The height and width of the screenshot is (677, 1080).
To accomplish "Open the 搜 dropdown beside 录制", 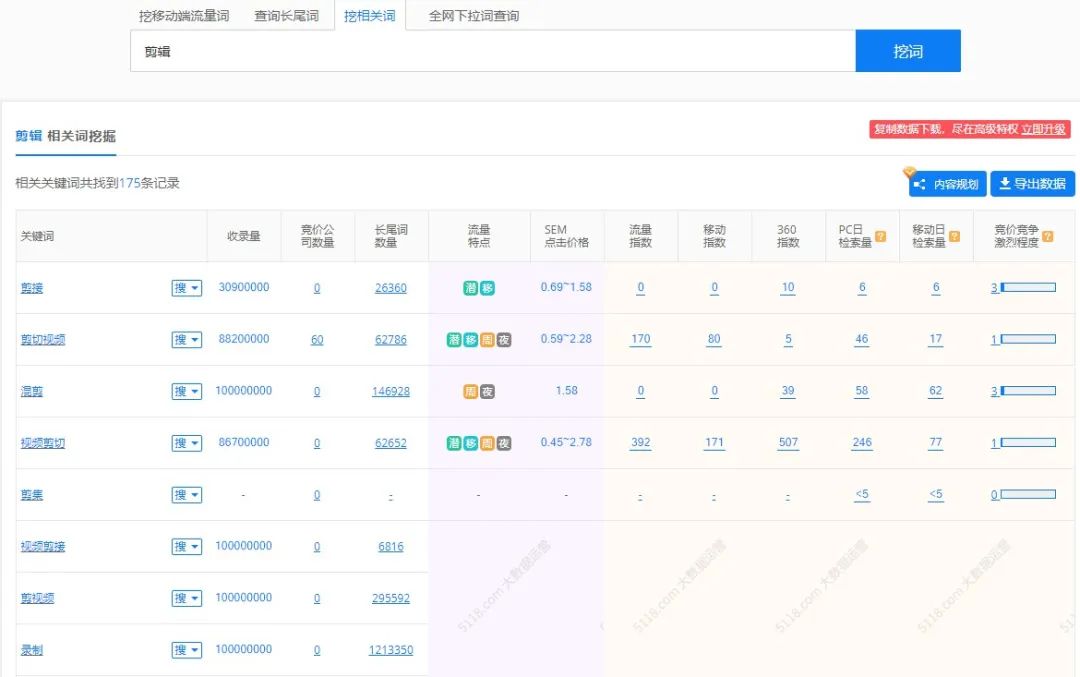I will [186, 649].
